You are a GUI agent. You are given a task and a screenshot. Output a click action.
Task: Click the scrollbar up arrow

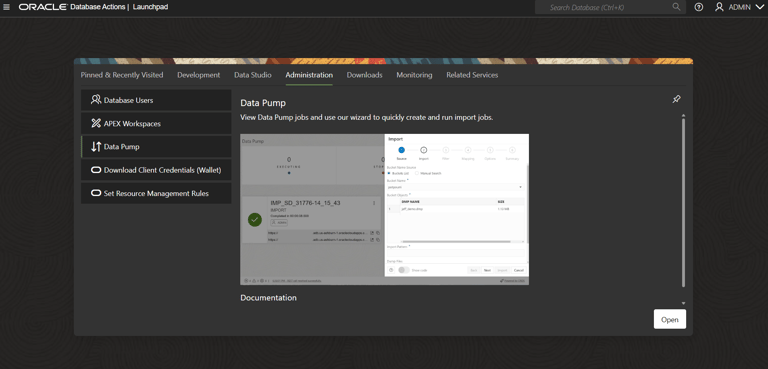[x=683, y=115]
